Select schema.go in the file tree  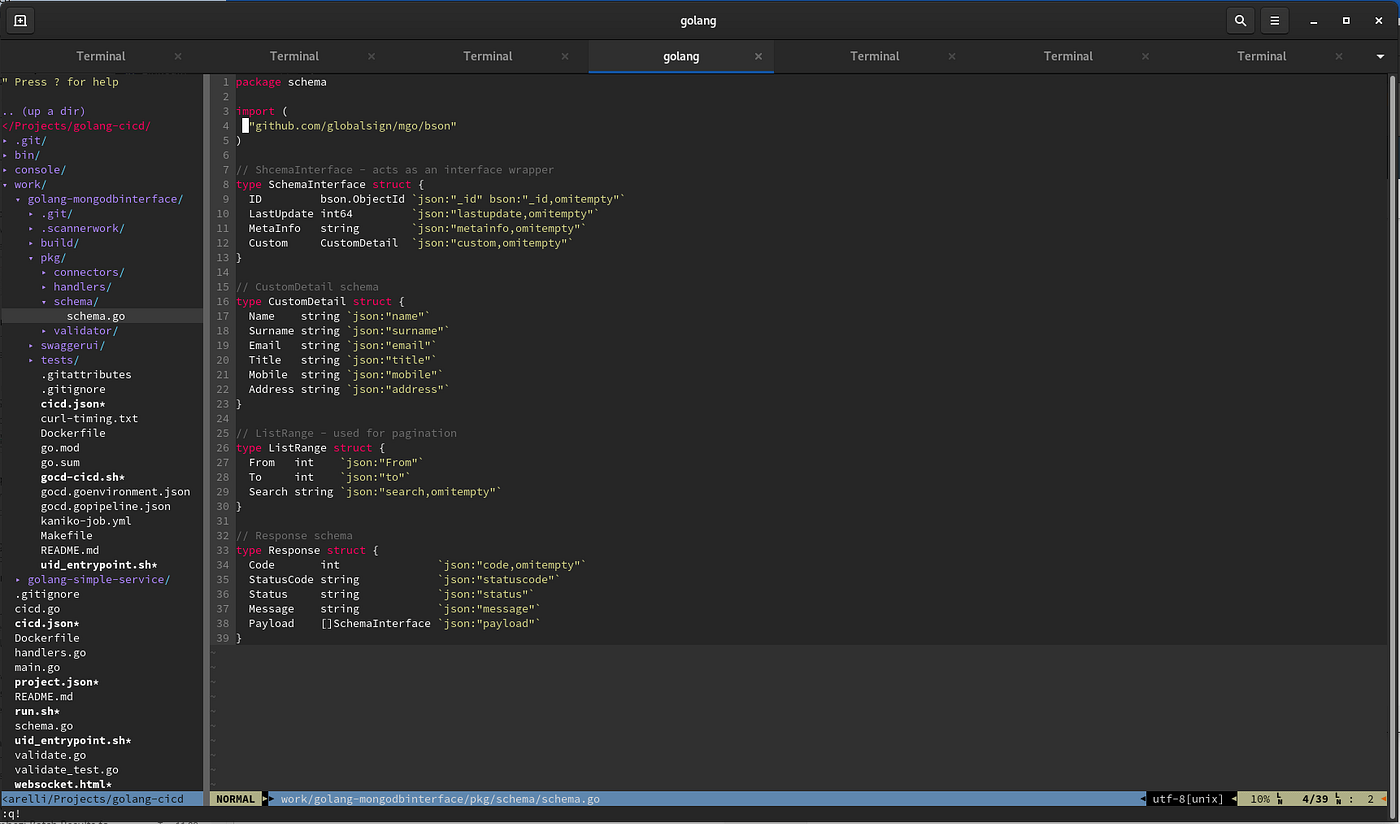click(x=95, y=315)
